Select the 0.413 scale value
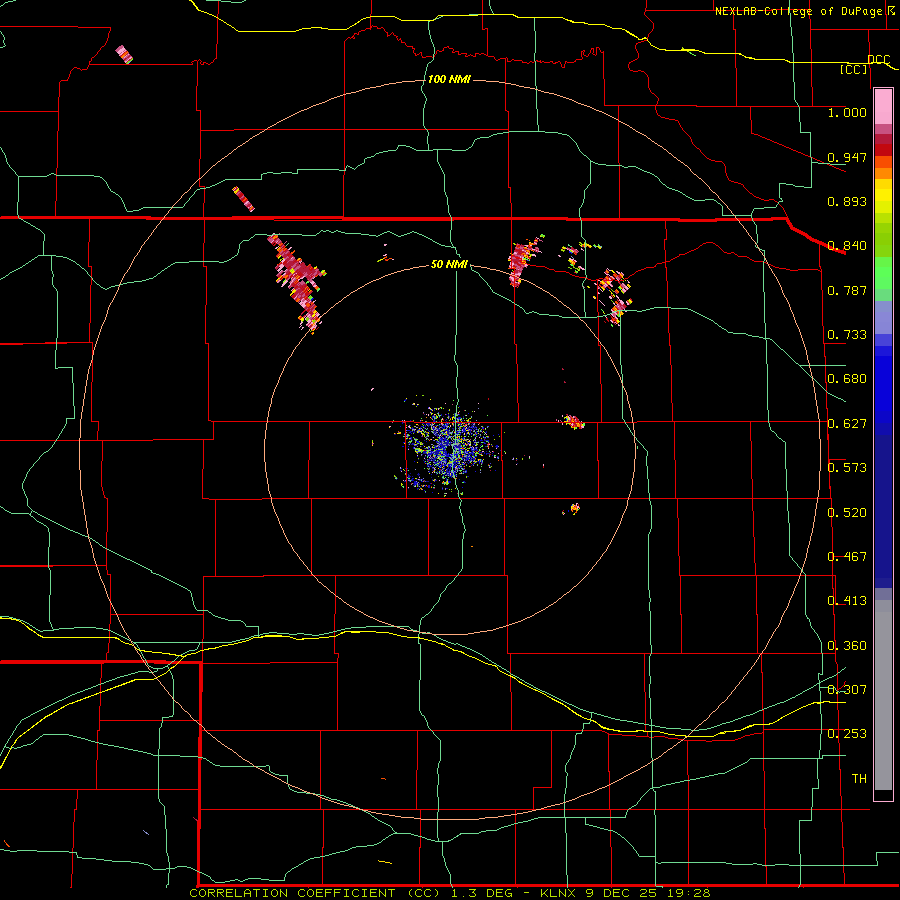The height and width of the screenshot is (900, 900). (847, 600)
